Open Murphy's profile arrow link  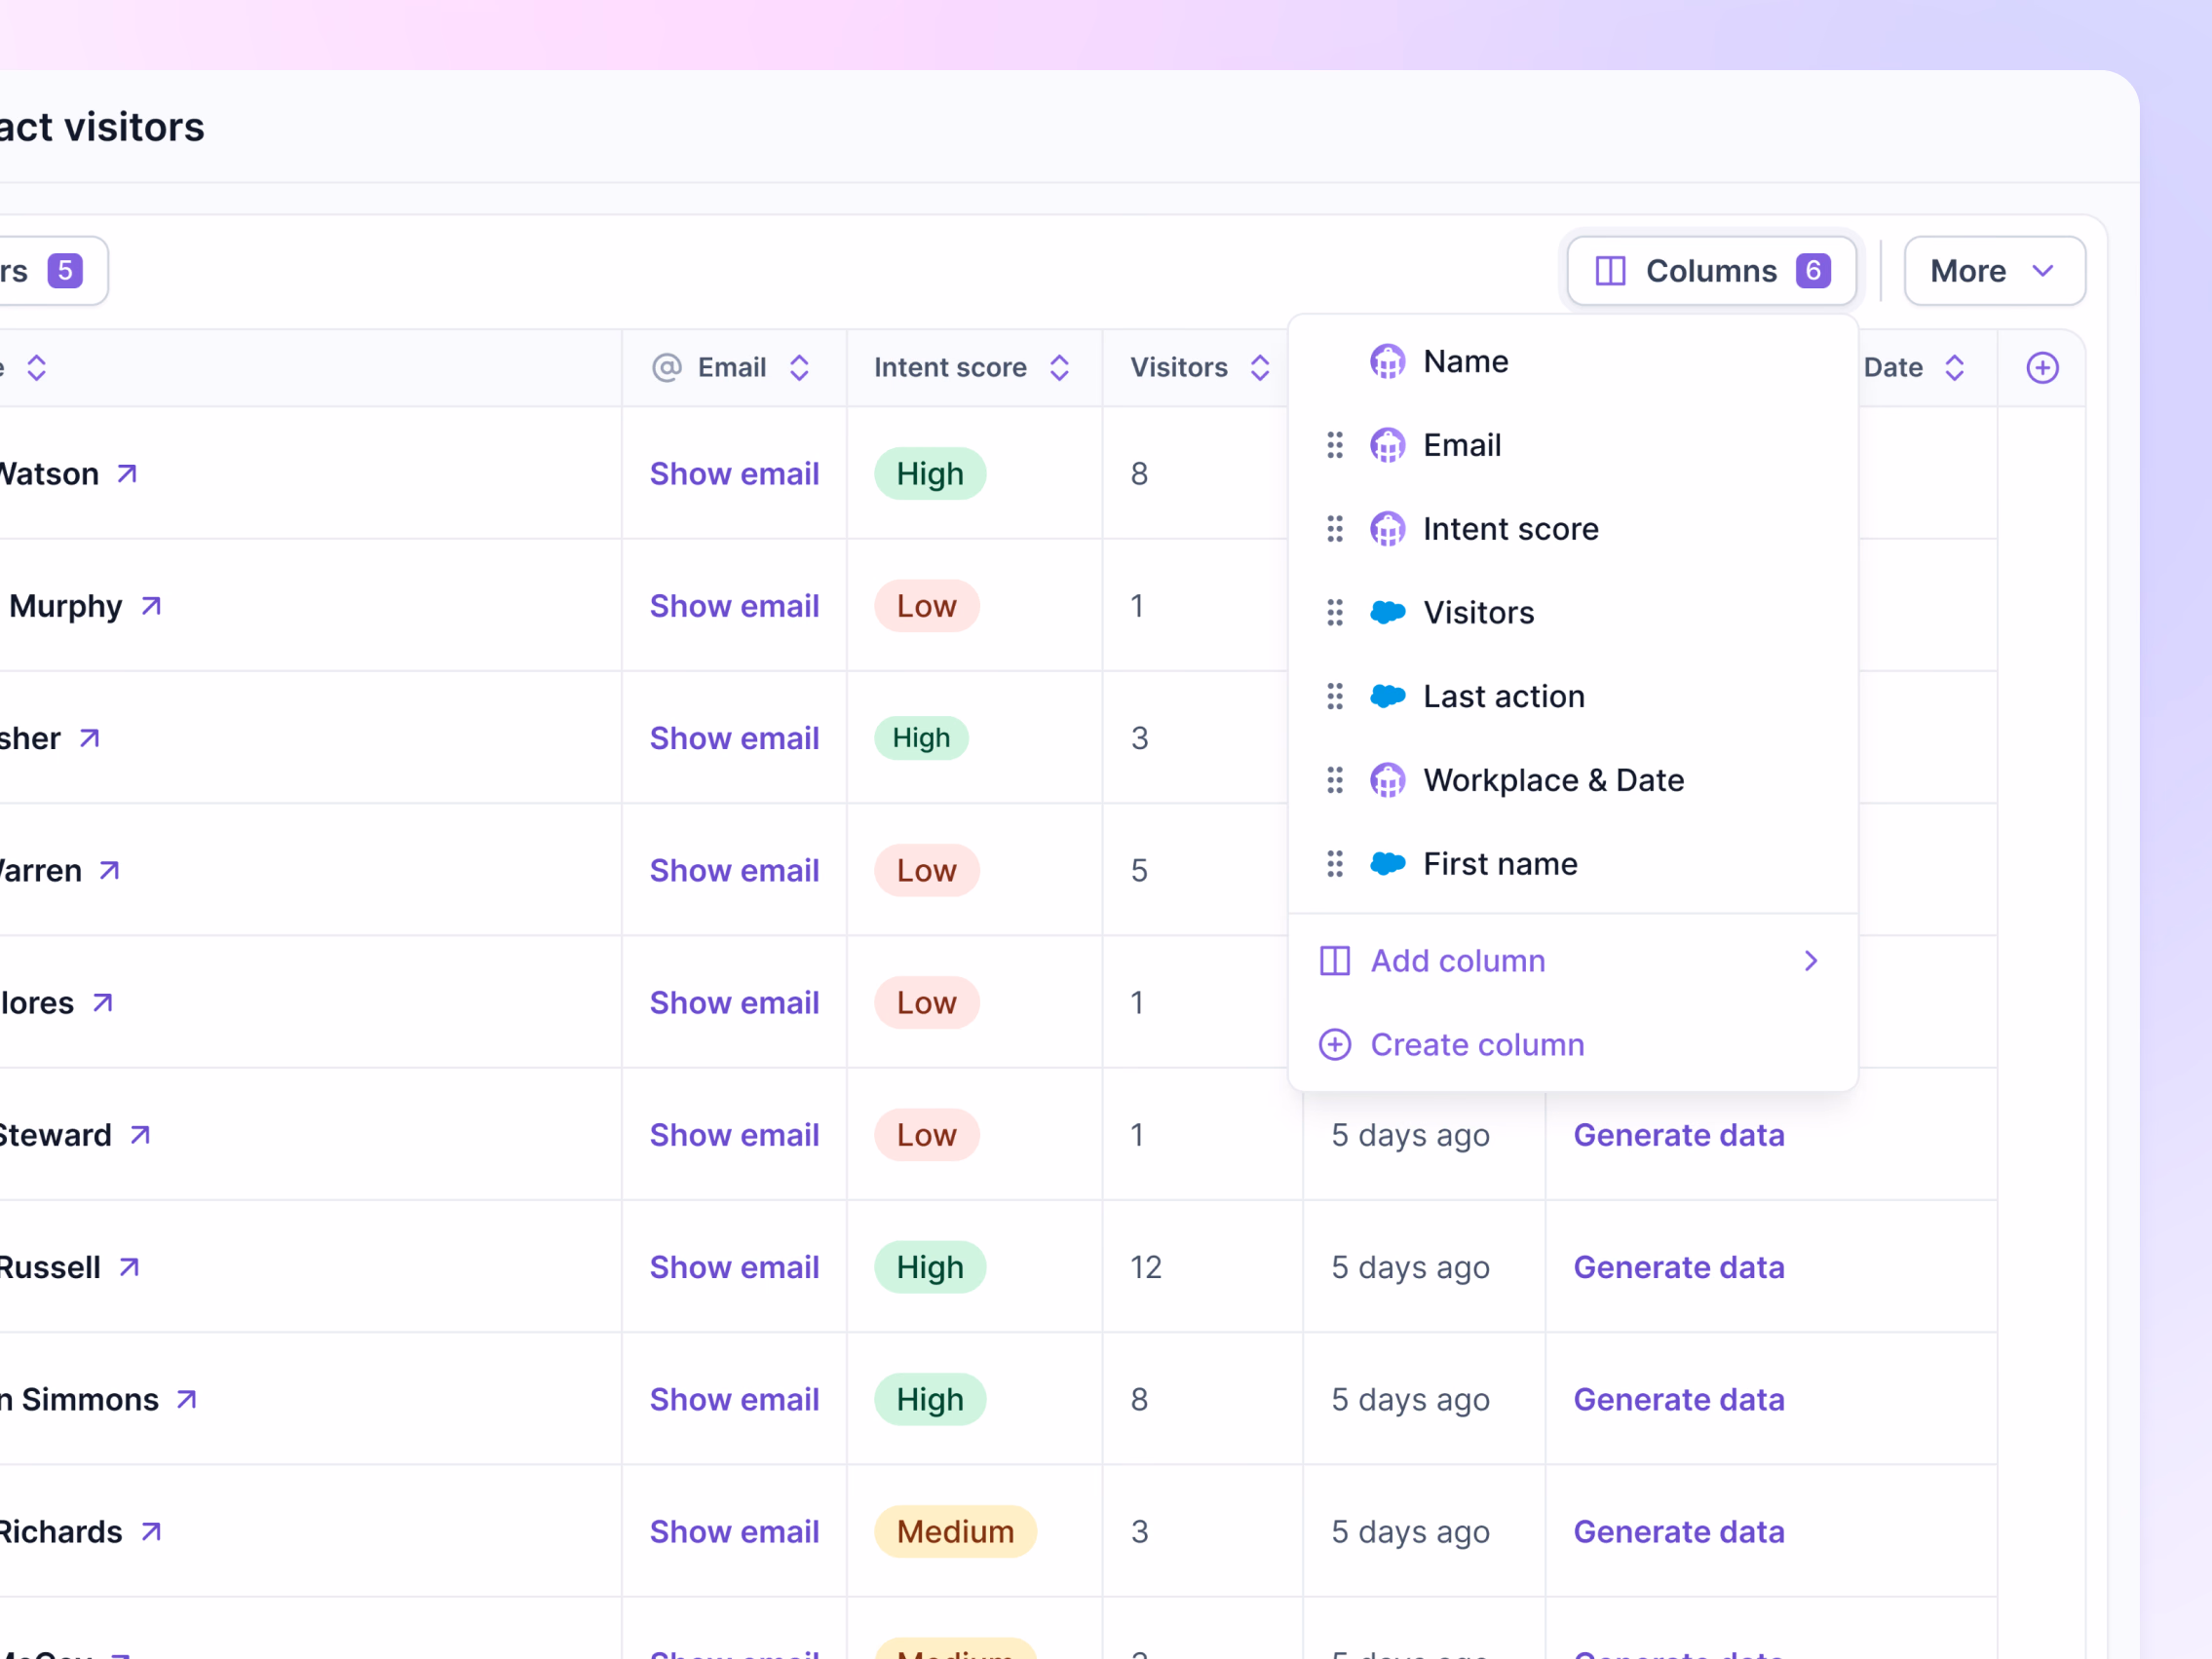tap(151, 606)
